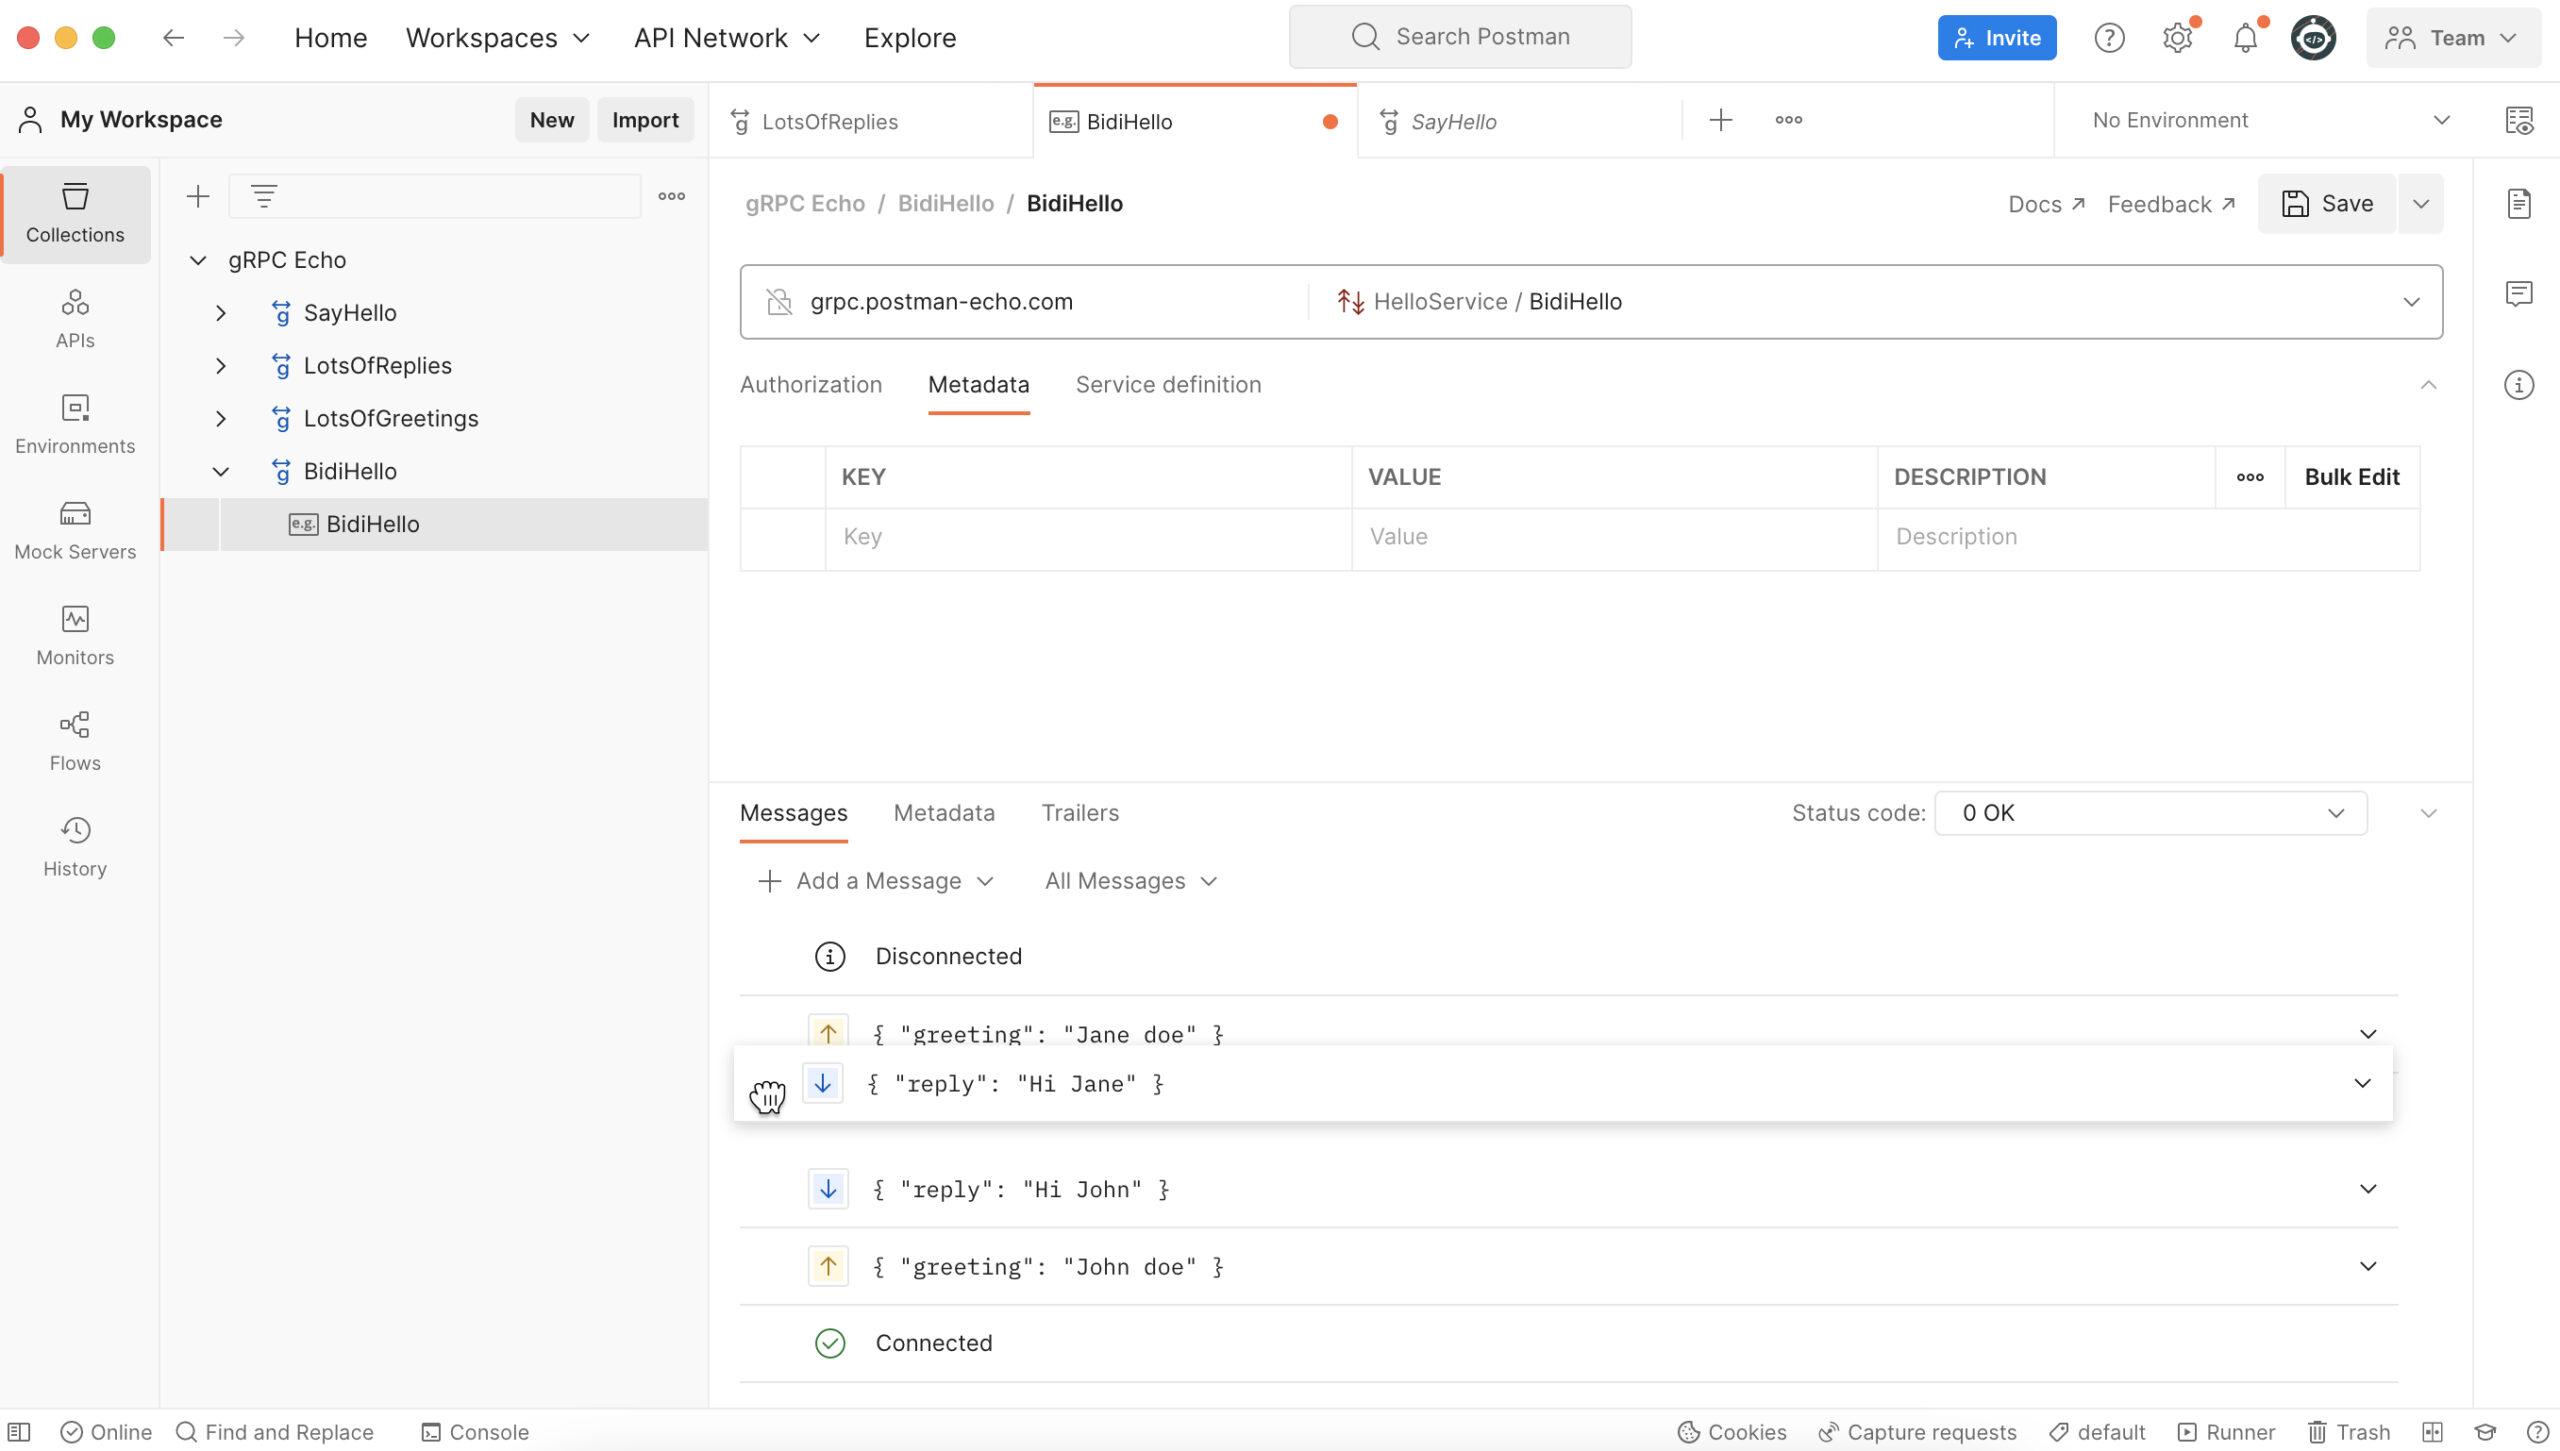The width and height of the screenshot is (2560, 1451).
Task: Click the APIs panel icon
Action: [x=72, y=317]
